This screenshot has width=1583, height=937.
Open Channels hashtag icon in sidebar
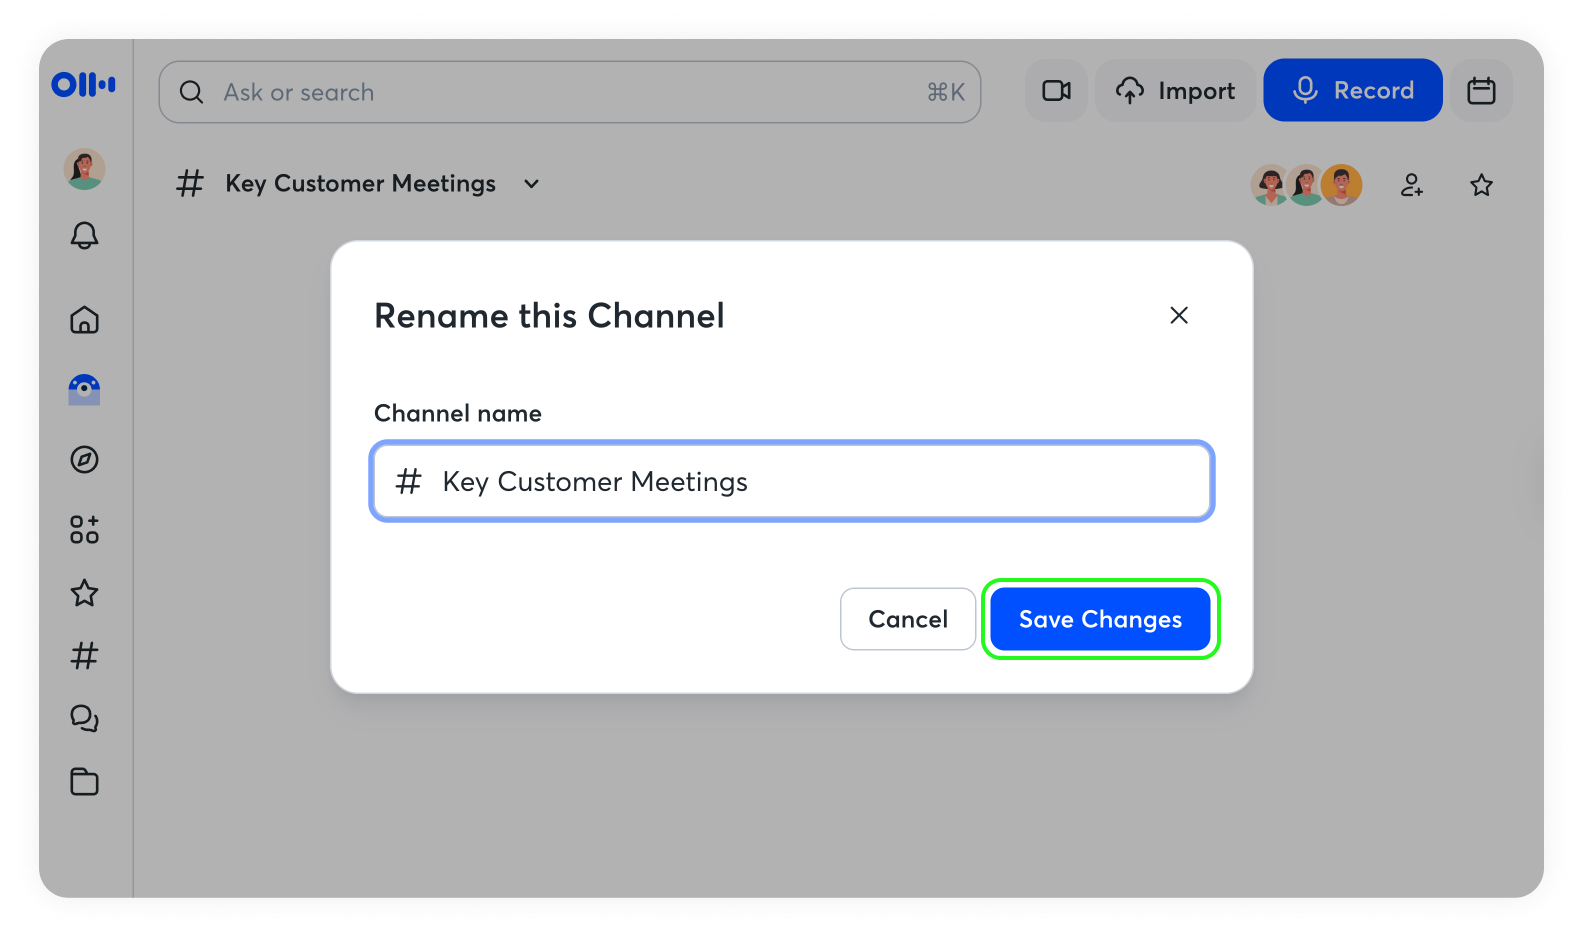(84, 656)
